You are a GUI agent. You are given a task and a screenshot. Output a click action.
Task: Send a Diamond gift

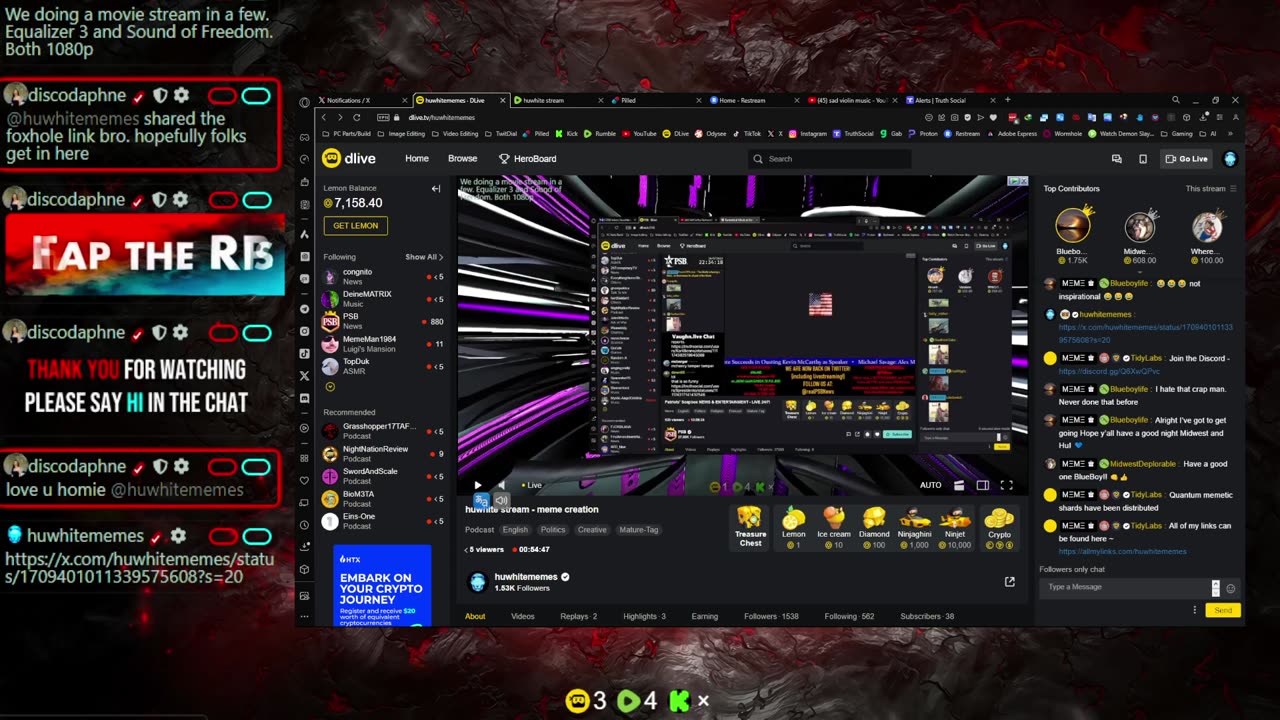pos(874,527)
